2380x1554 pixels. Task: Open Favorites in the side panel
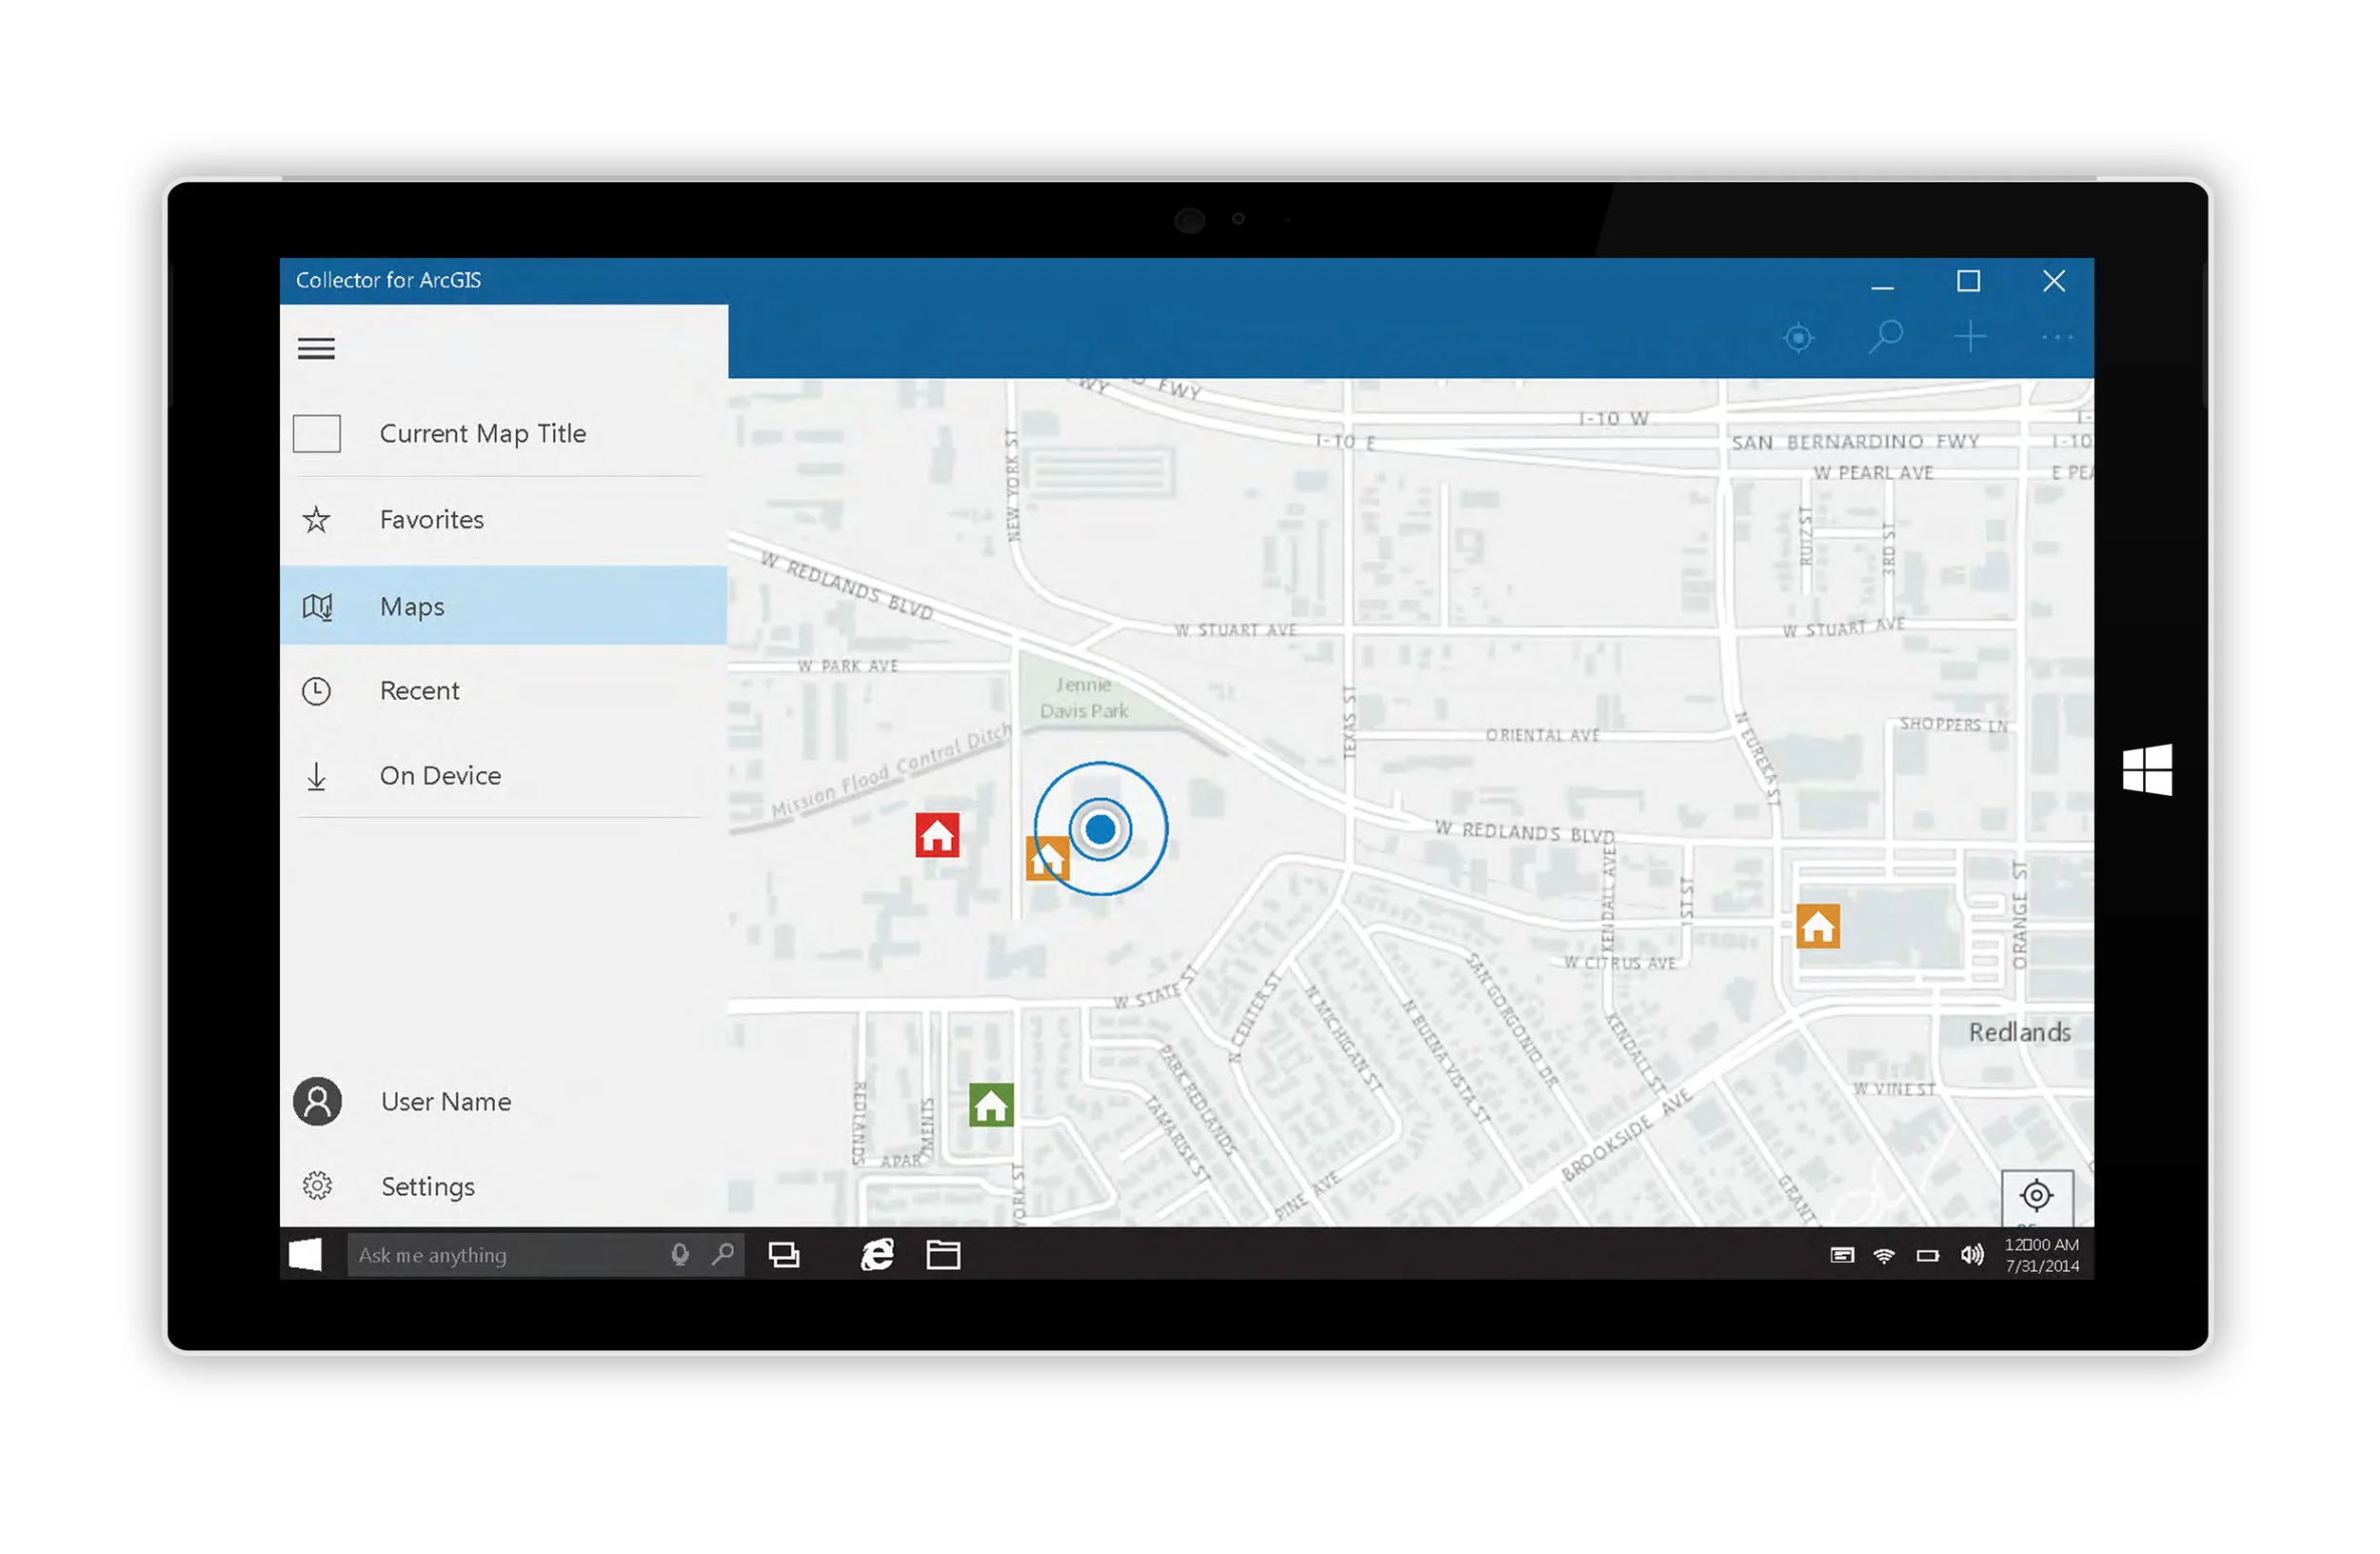click(x=431, y=520)
